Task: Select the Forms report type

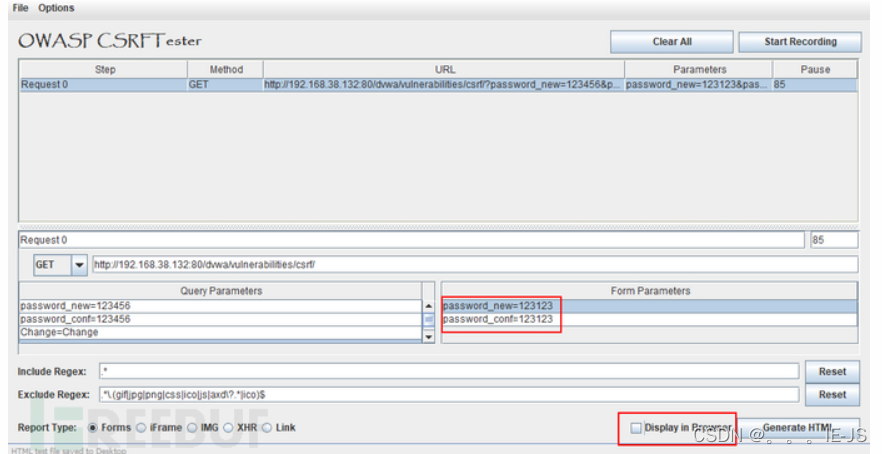Action: coord(93,428)
